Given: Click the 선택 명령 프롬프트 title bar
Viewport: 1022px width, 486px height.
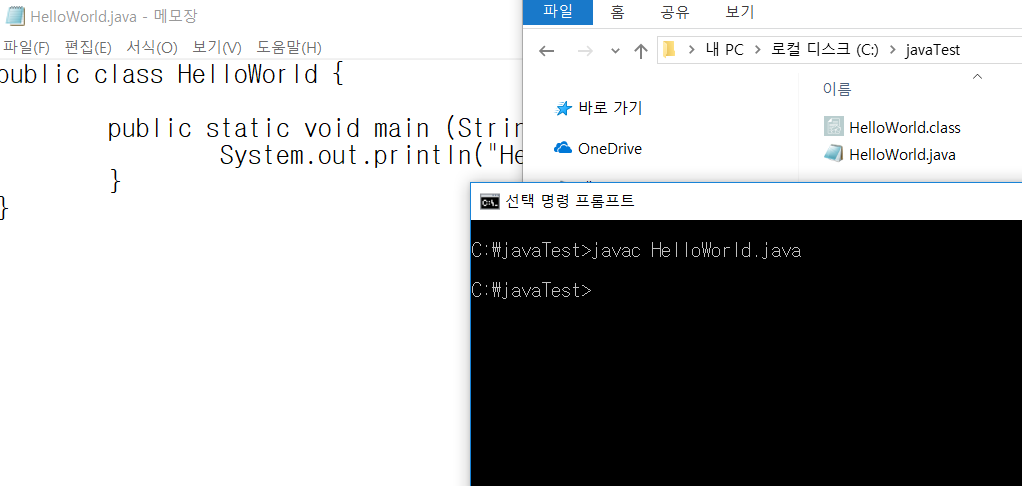Looking at the screenshot, I should click(570, 201).
